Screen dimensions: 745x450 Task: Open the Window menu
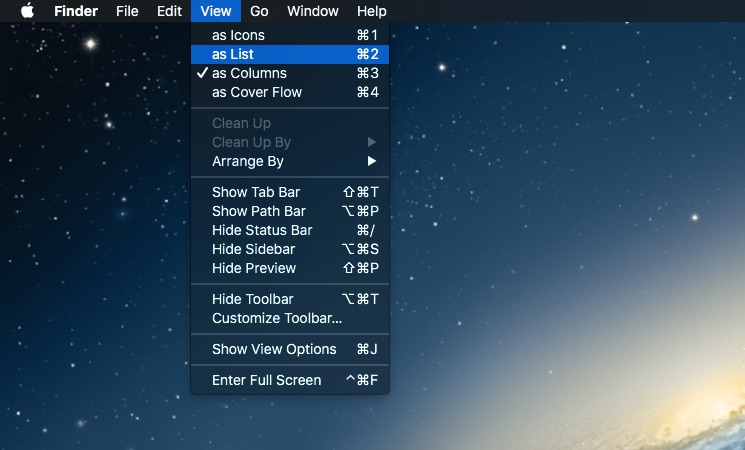pos(313,11)
